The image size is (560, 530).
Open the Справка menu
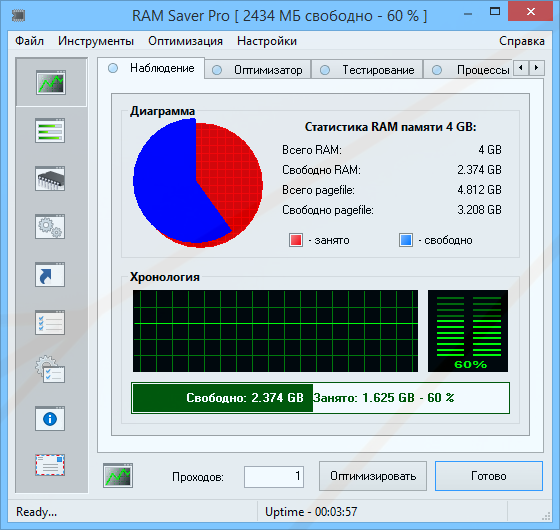tap(522, 41)
